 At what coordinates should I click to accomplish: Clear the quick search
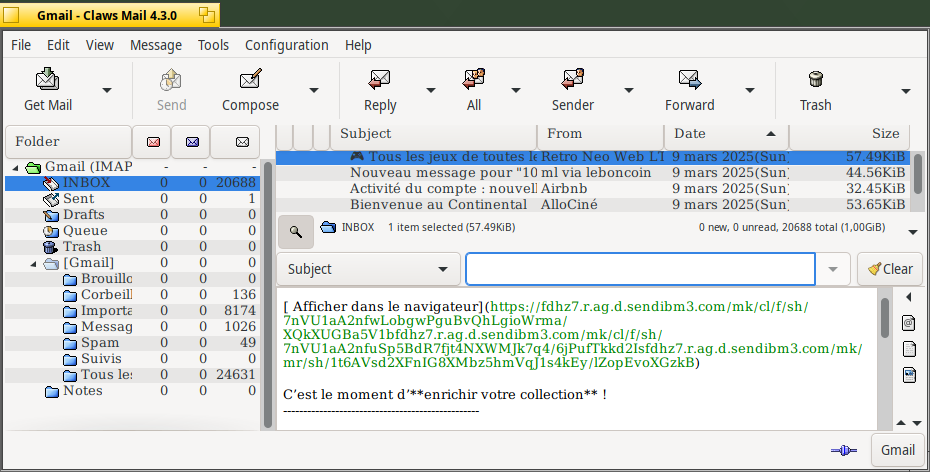(890, 269)
